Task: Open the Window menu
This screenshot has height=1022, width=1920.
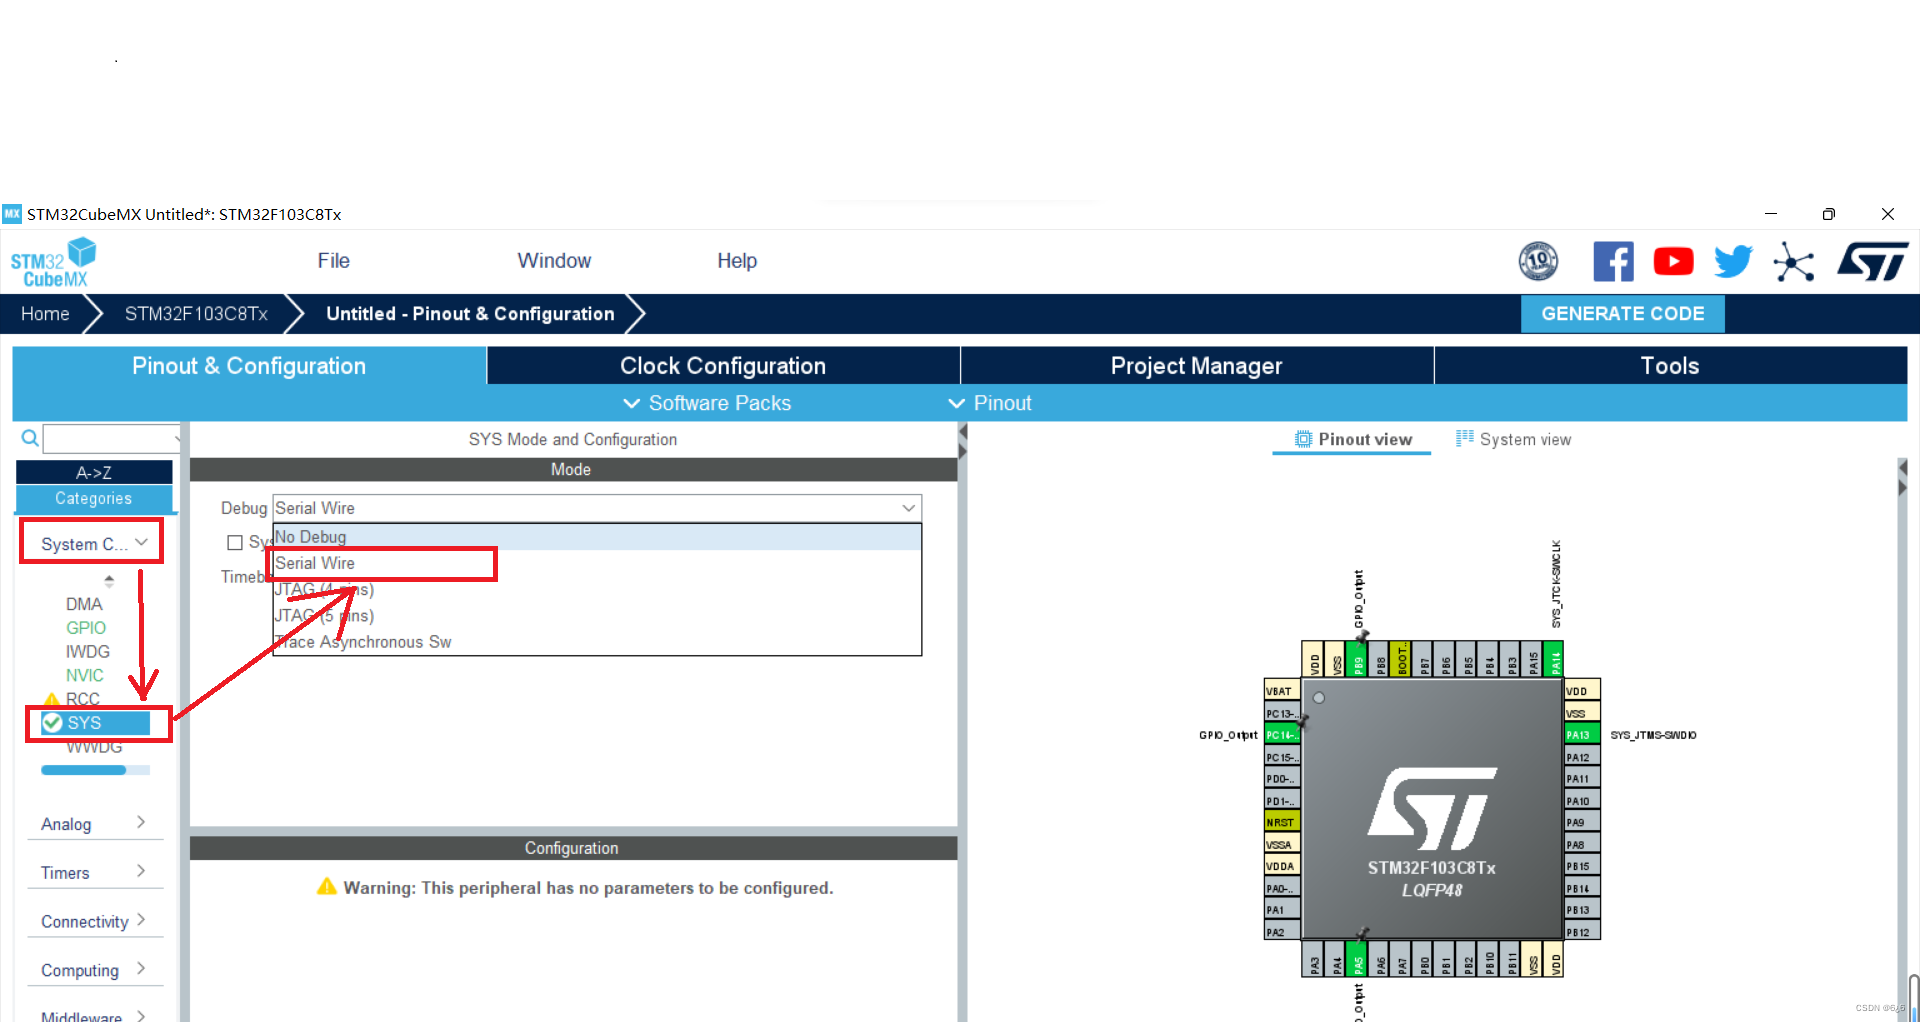Action: [554, 261]
